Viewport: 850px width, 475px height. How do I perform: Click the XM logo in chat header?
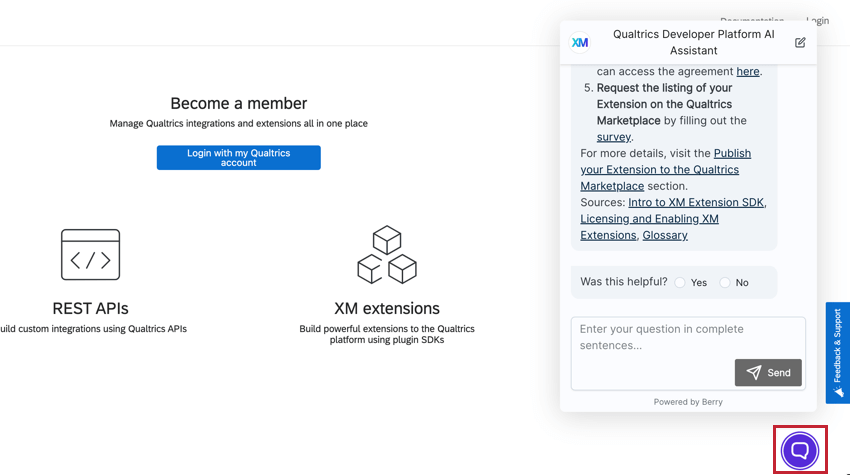point(580,42)
